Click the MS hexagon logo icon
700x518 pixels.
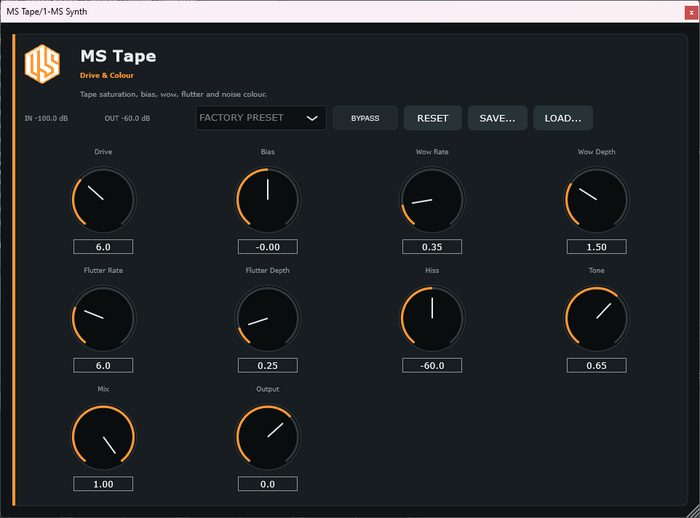click(x=42, y=64)
